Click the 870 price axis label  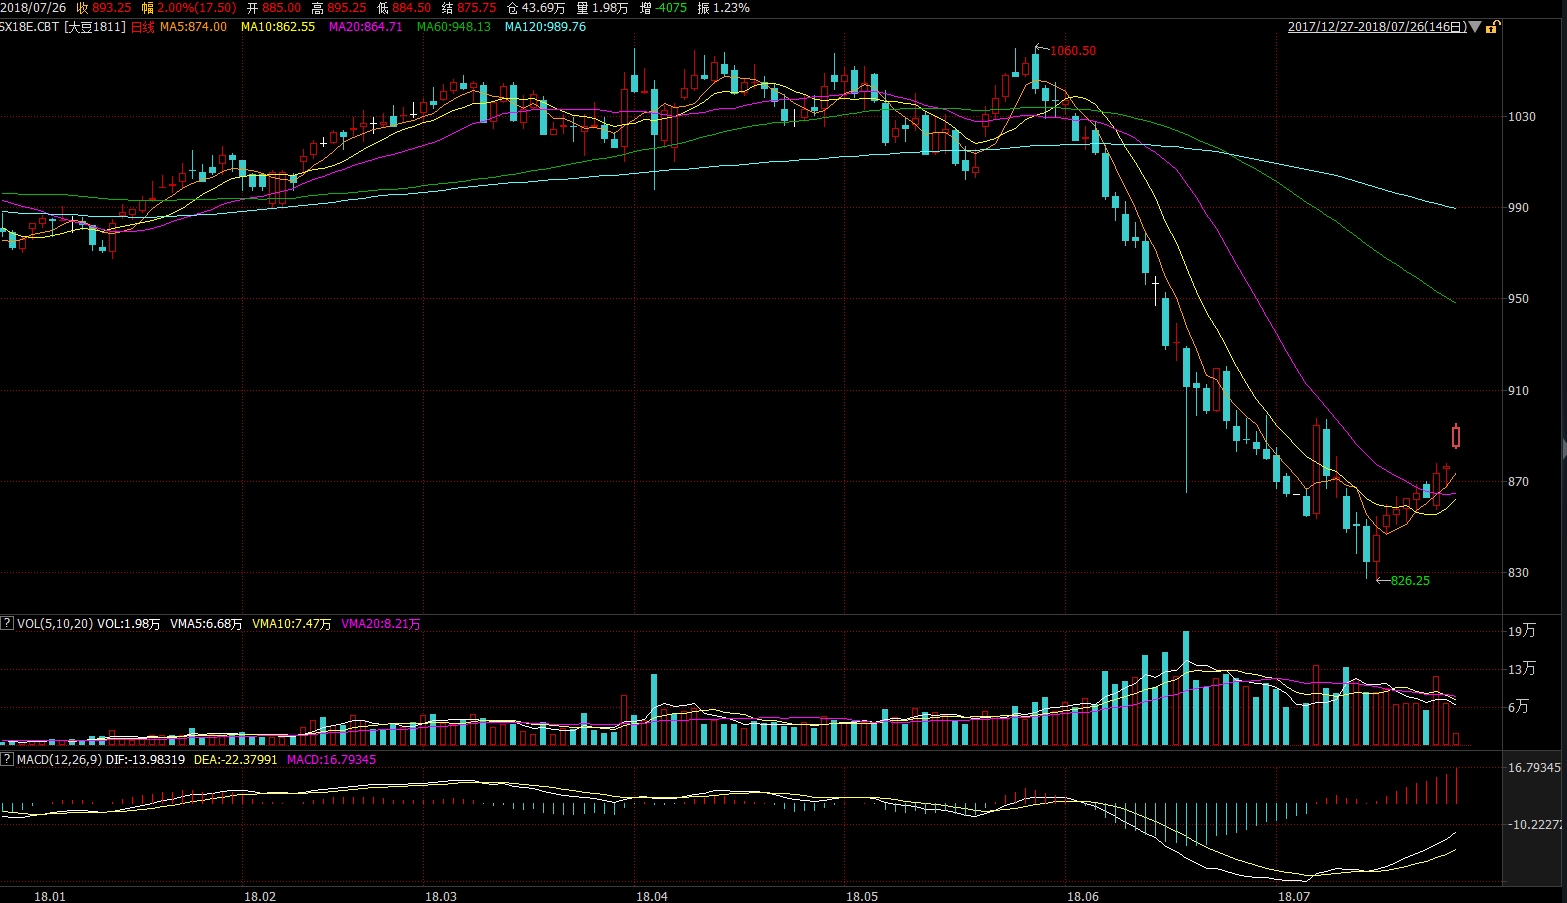(1518, 482)
